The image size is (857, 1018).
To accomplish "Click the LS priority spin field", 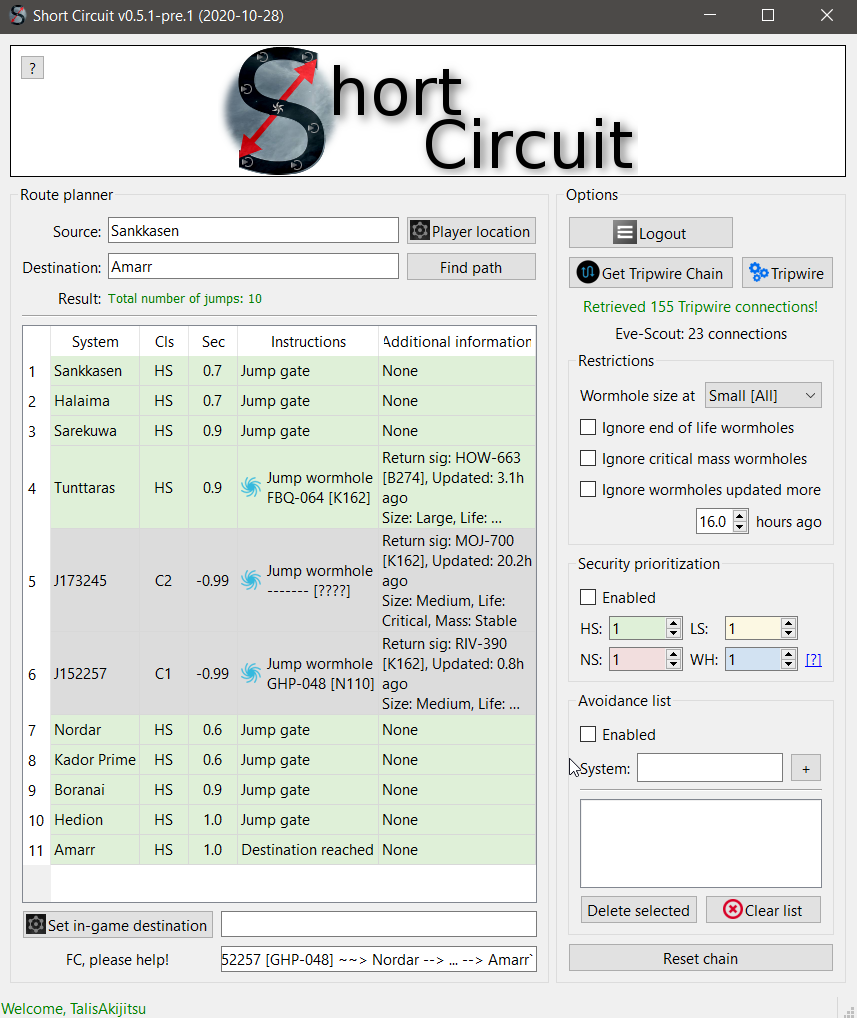I will pos(753,628).
